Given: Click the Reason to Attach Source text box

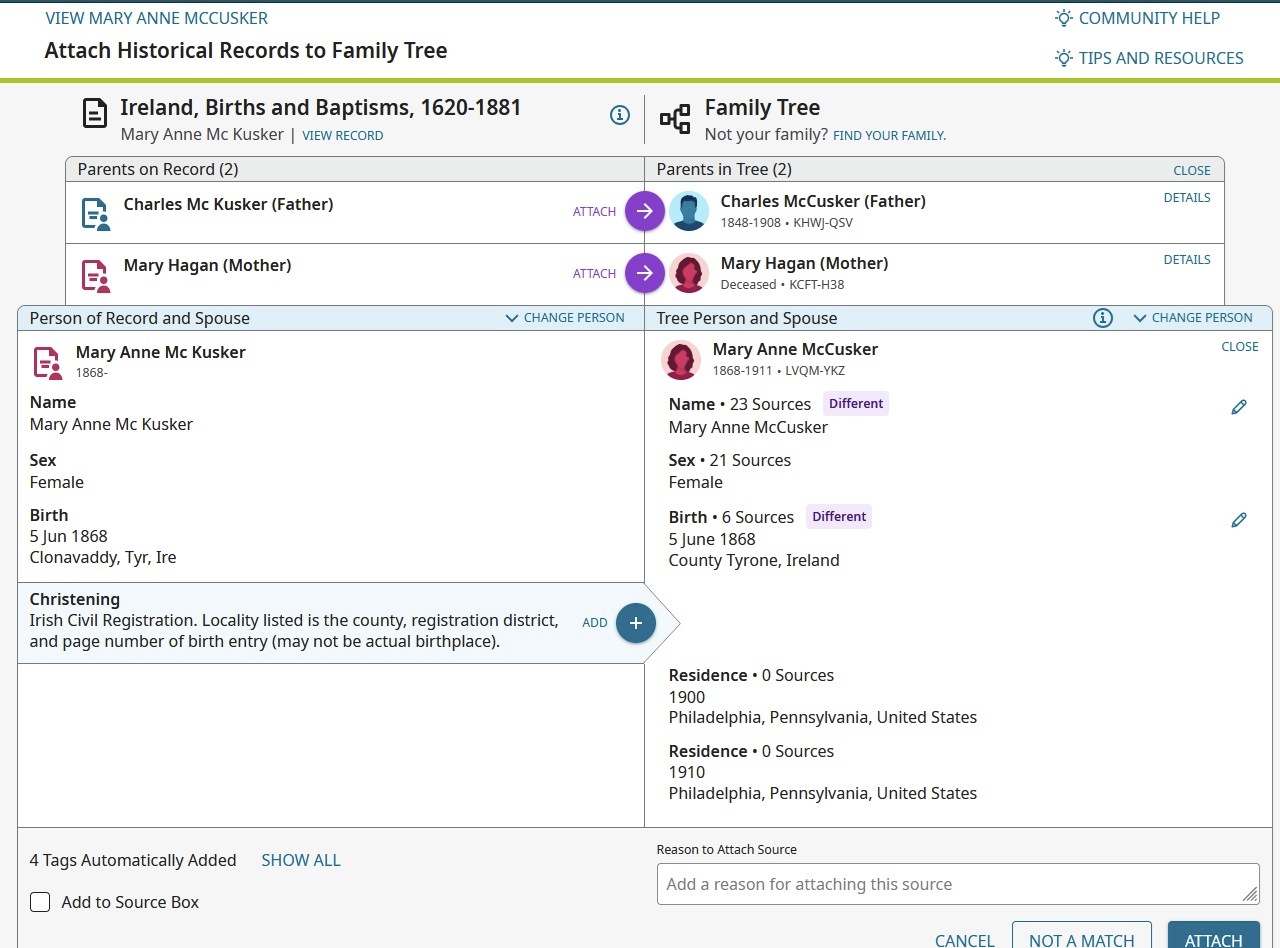Looking at the screenshot, I should point(958,884).
